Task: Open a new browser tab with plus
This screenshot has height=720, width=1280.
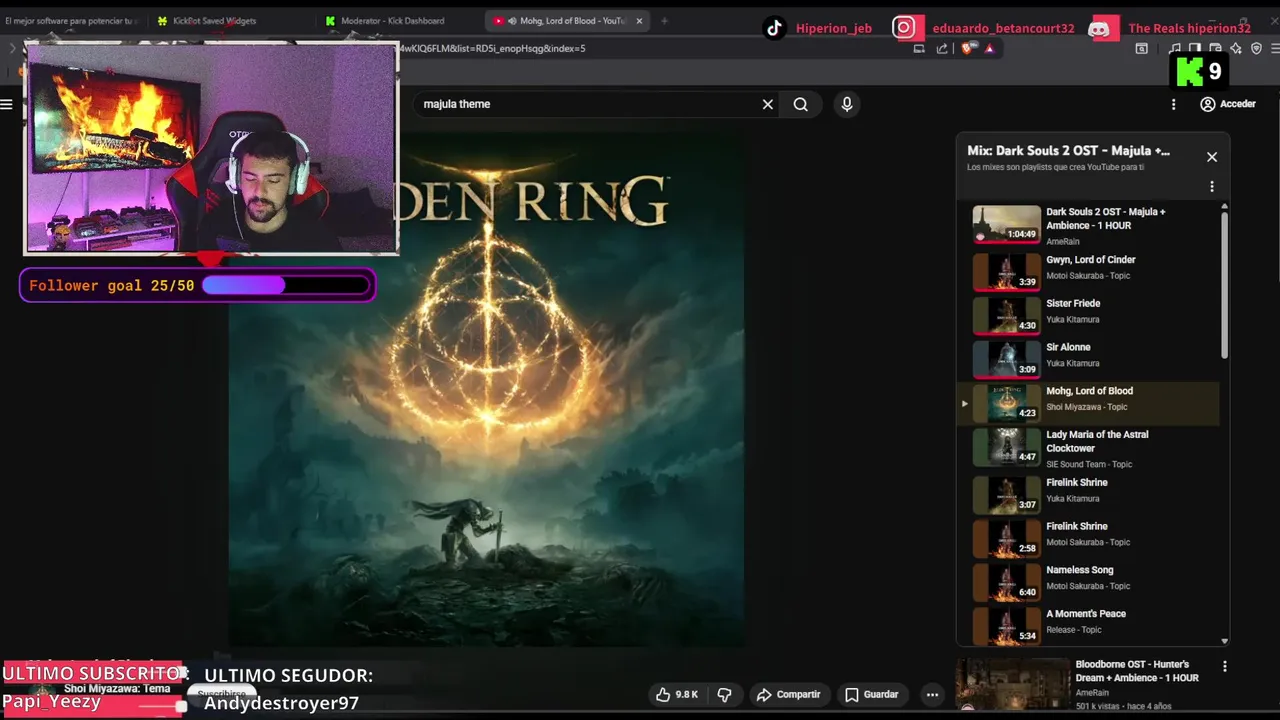Action: (664, 20)
